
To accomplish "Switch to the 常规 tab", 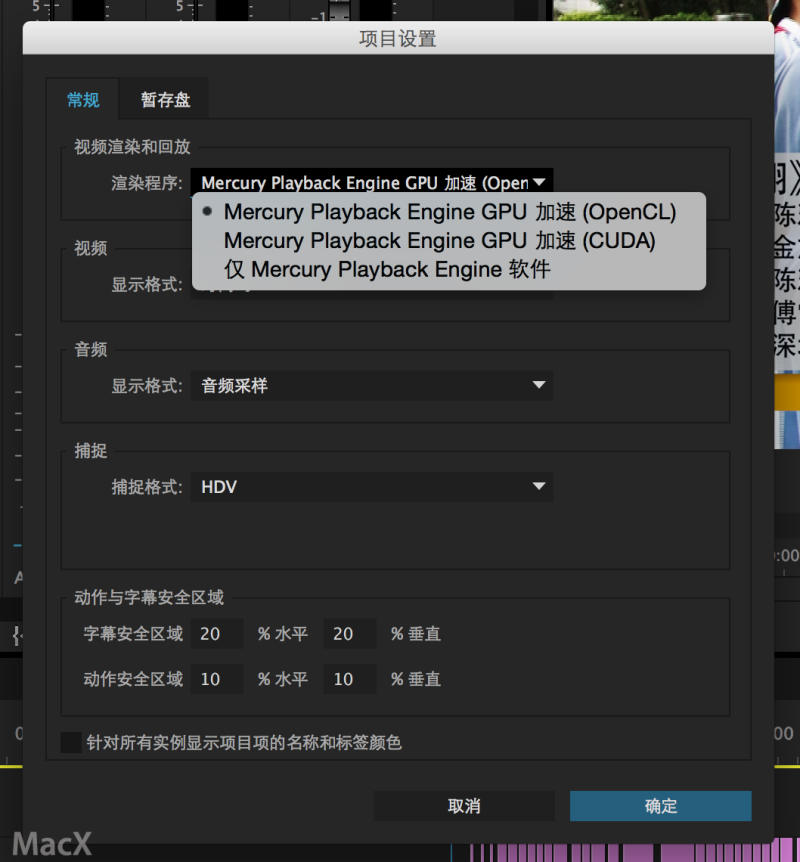I will pyautogui.click(x=83, y=99).
